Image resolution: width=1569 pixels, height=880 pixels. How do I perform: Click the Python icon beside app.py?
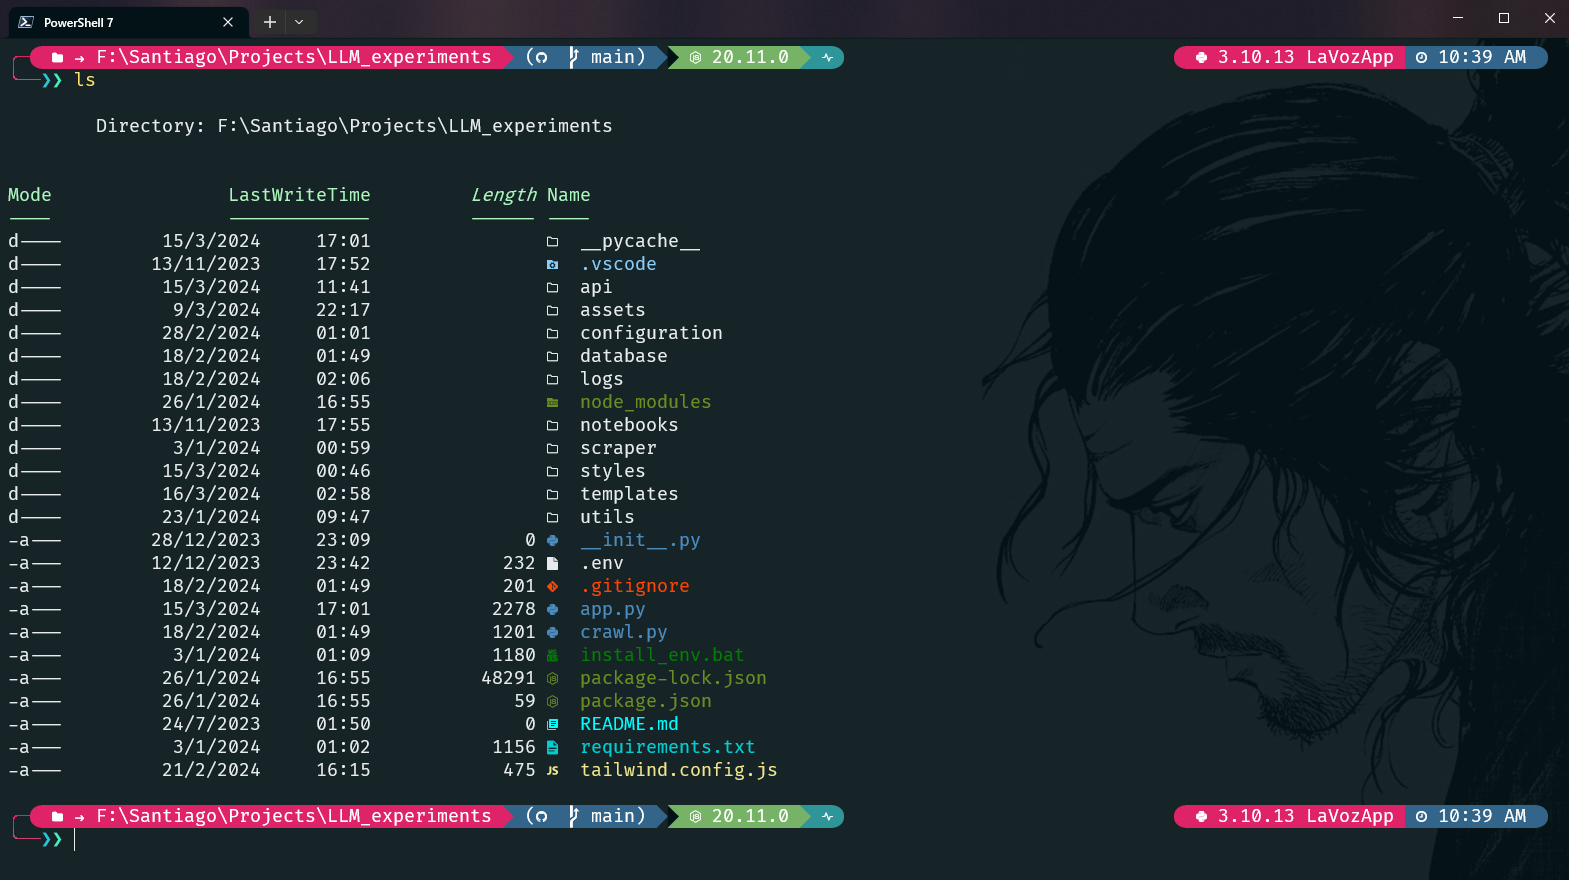552,609
